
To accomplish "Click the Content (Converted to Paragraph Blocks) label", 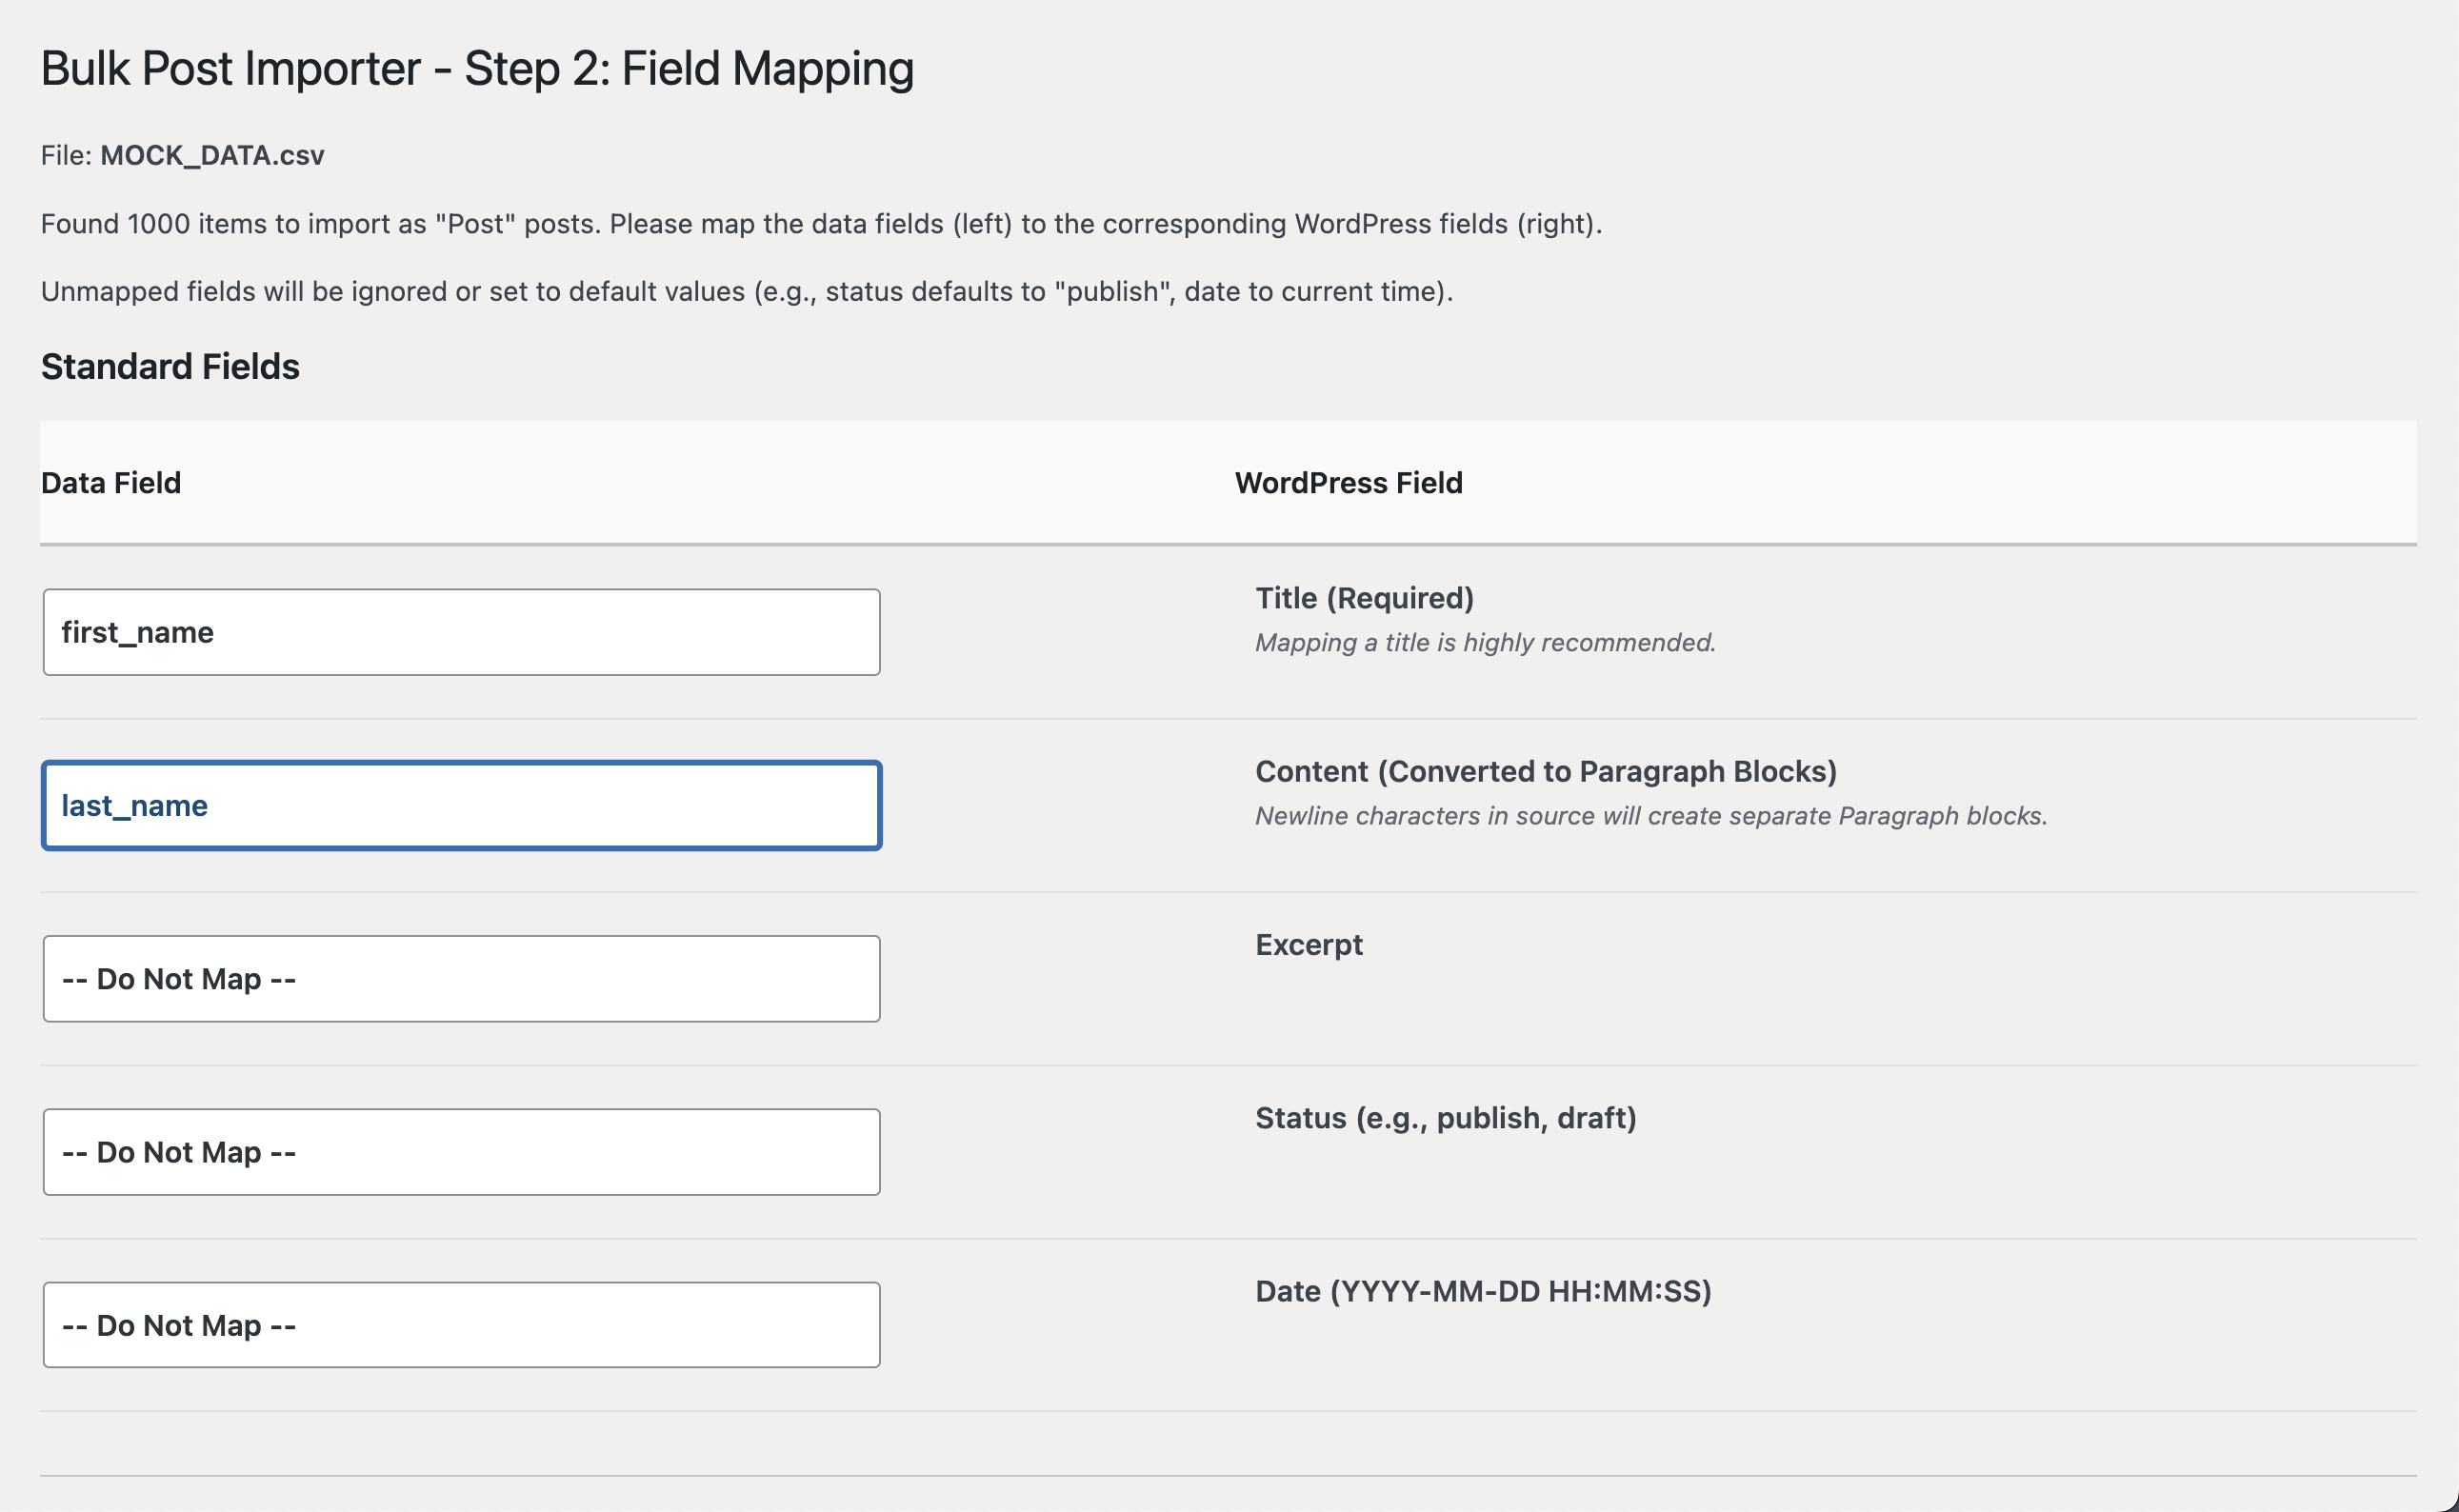I will click(1545, 771).
